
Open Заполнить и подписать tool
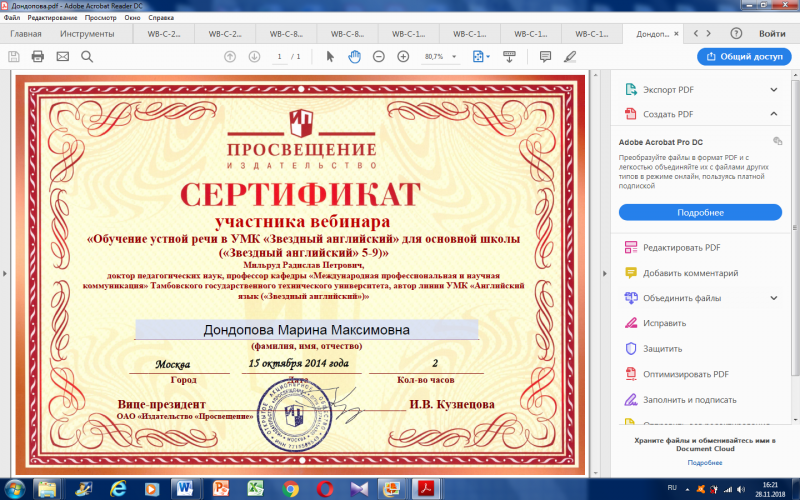pyautogui.click(x=680, y=400)
